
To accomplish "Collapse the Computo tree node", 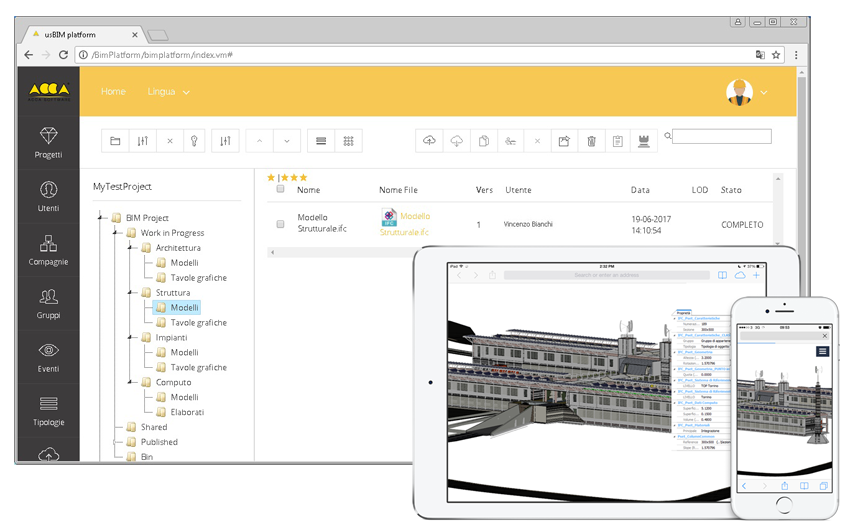I will pyautogui.click(x=130, y=382).
